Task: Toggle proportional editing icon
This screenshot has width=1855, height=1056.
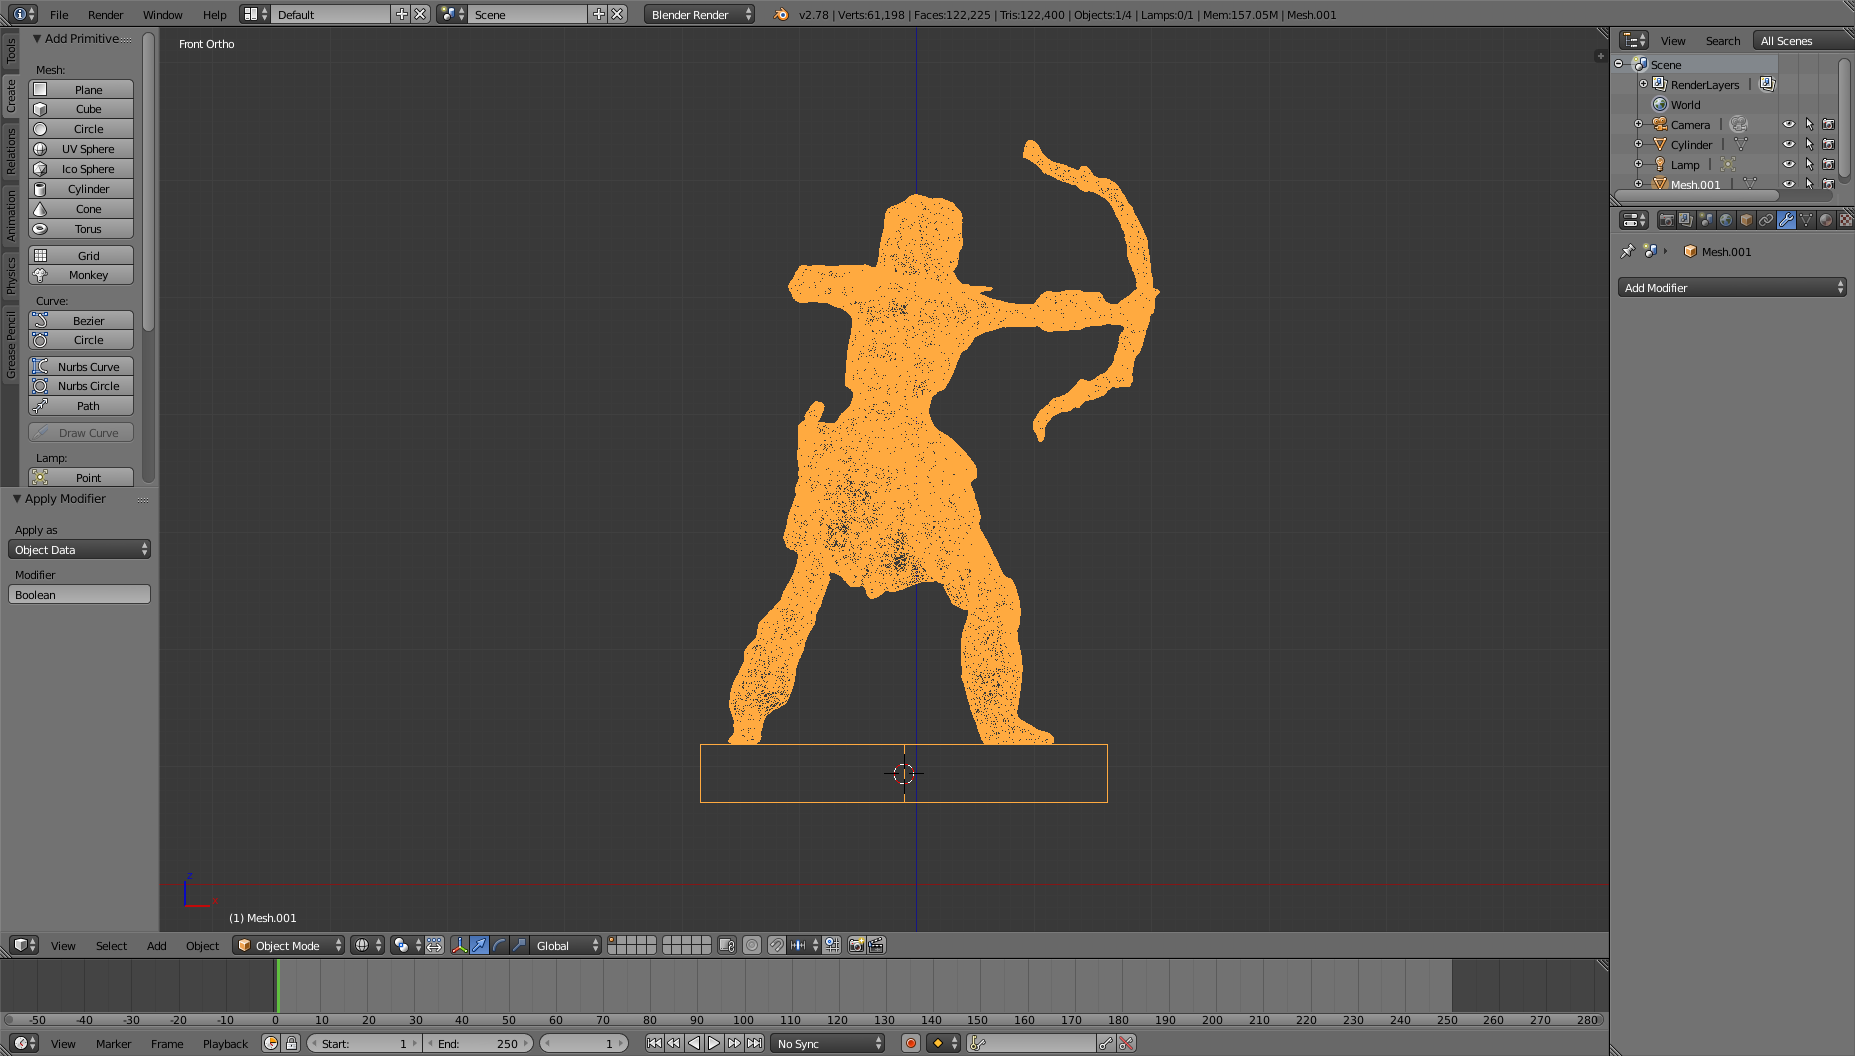Action: (x=752, y=945)
